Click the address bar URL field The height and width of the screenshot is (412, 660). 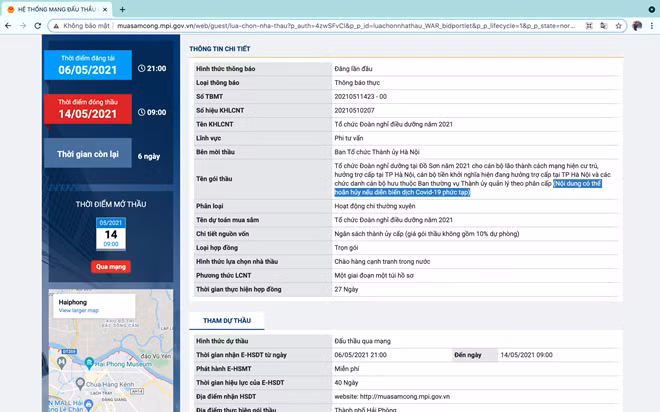pyautogui.click(x=345, y=26)
